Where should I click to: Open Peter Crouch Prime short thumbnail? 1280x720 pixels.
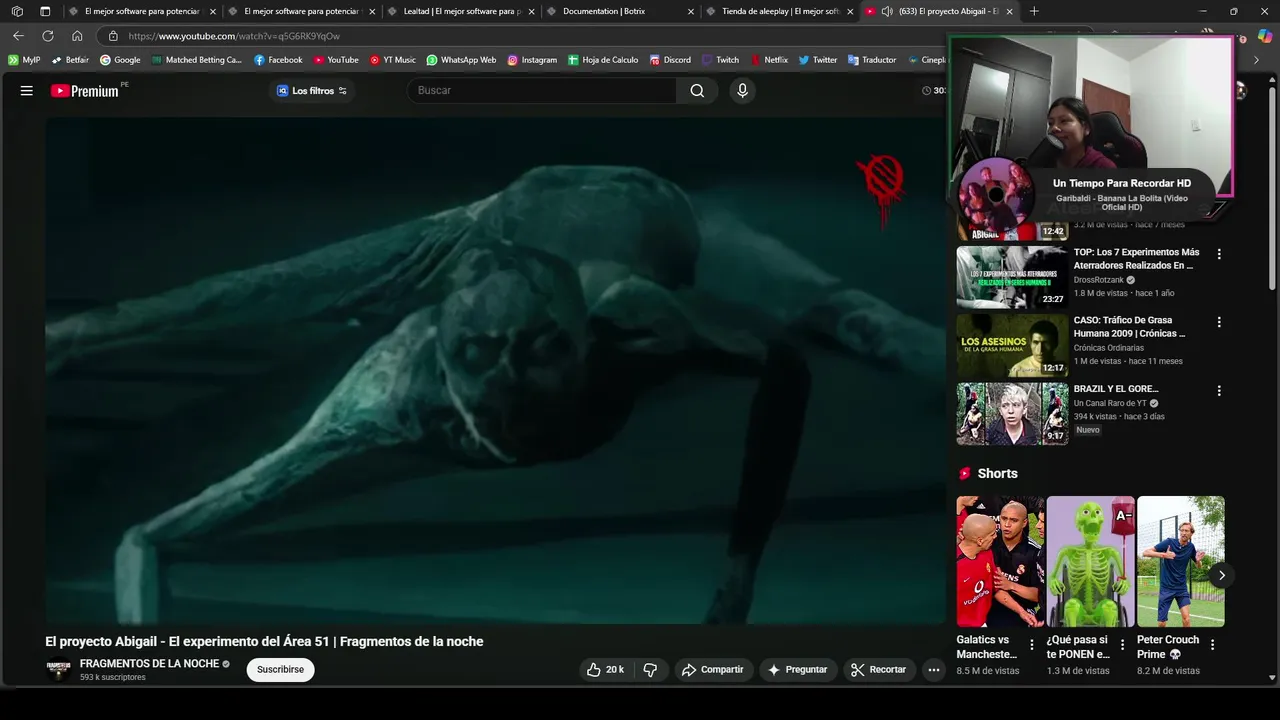1180,561
